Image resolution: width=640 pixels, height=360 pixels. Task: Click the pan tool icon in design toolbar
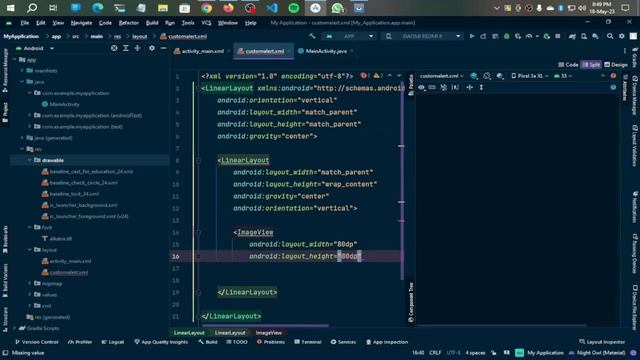(x=470, y=87)
